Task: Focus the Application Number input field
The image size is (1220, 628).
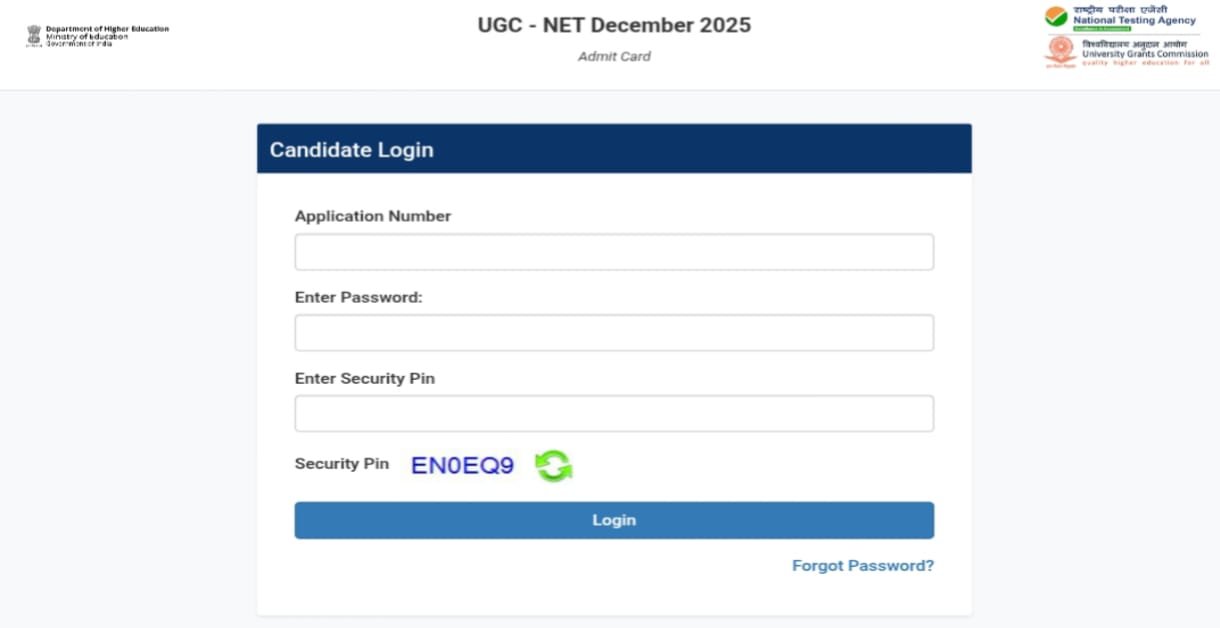Action: [614, 252]
